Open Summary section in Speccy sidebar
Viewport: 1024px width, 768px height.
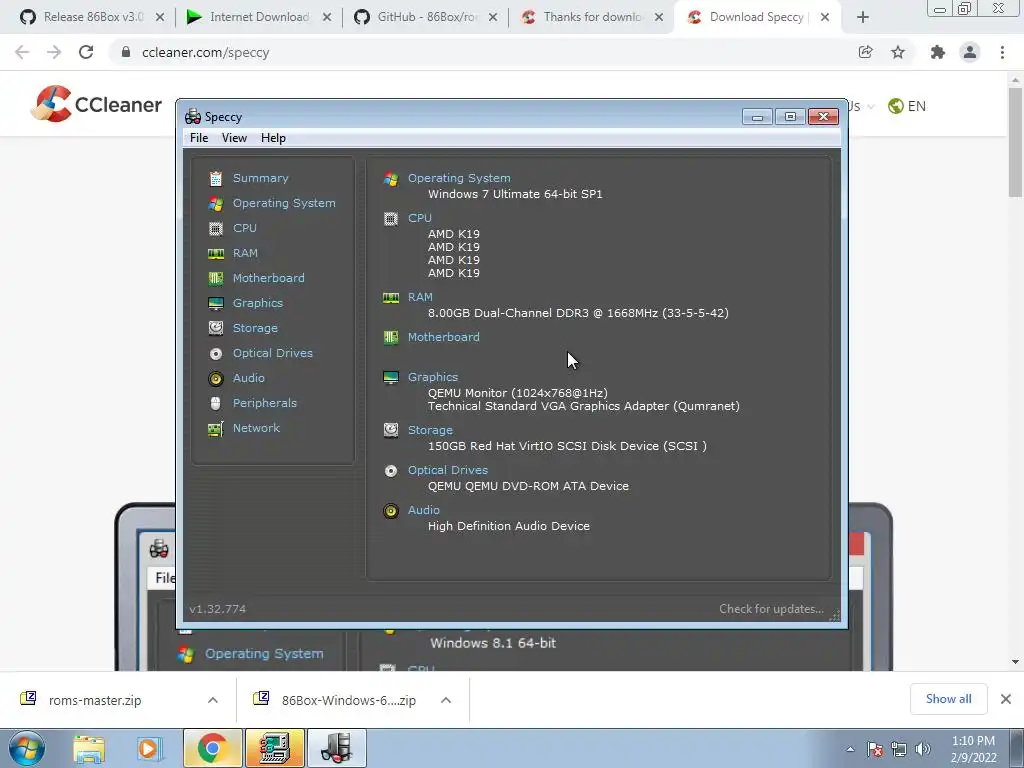[260, 178]
